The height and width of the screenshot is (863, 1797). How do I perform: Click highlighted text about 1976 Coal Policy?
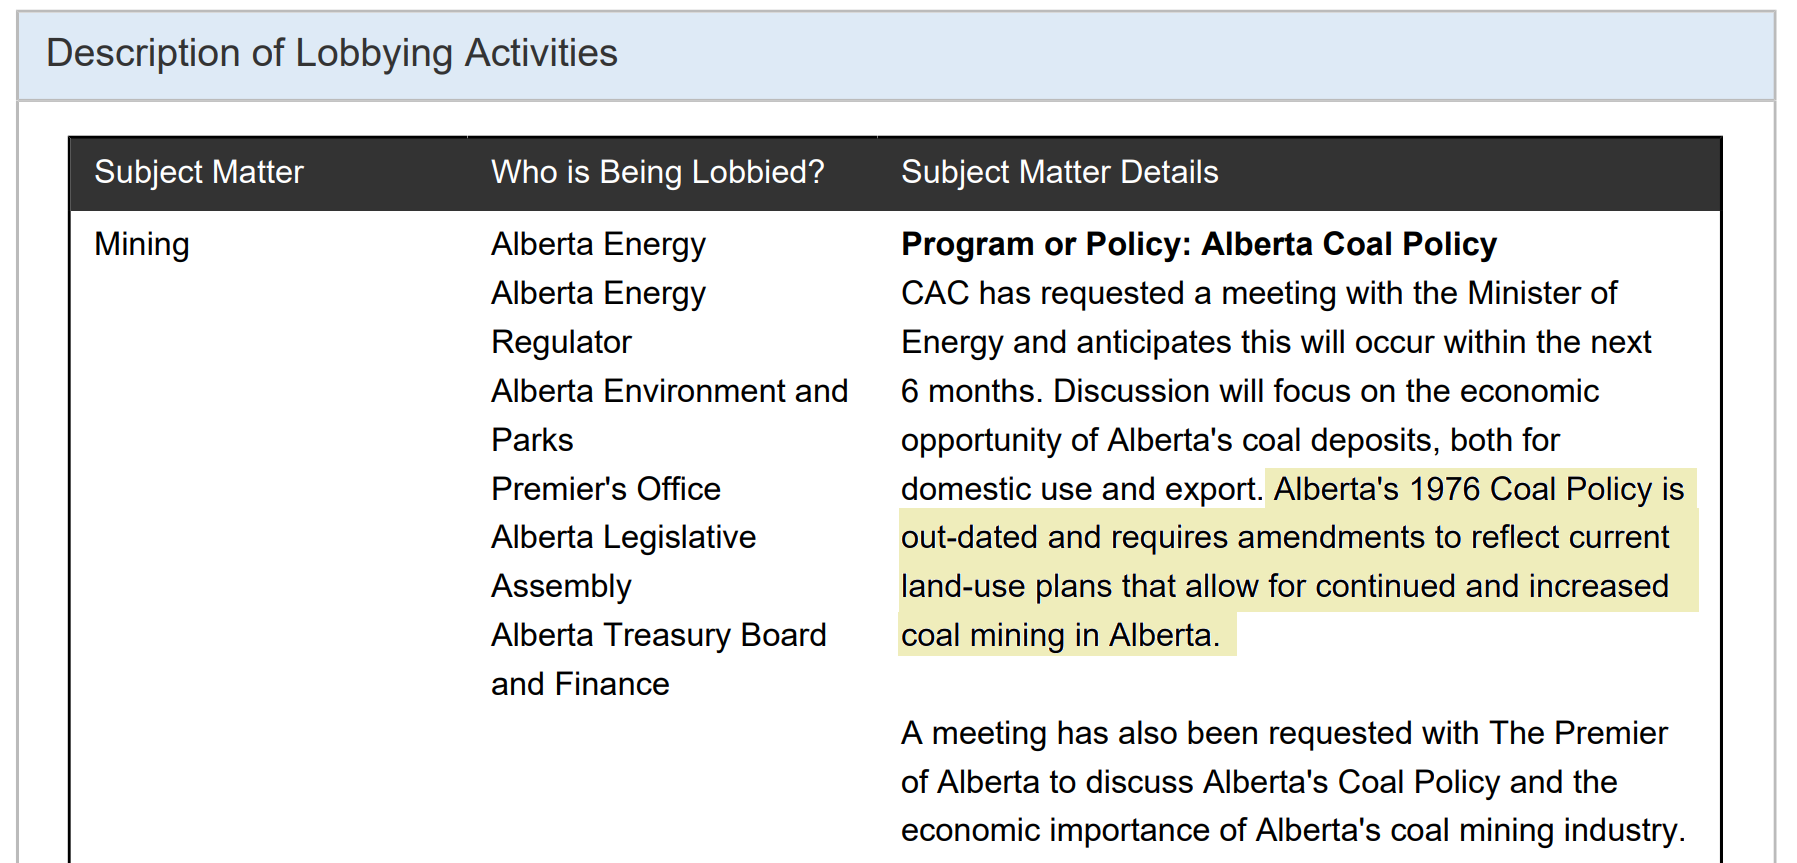click(1479, 488)
